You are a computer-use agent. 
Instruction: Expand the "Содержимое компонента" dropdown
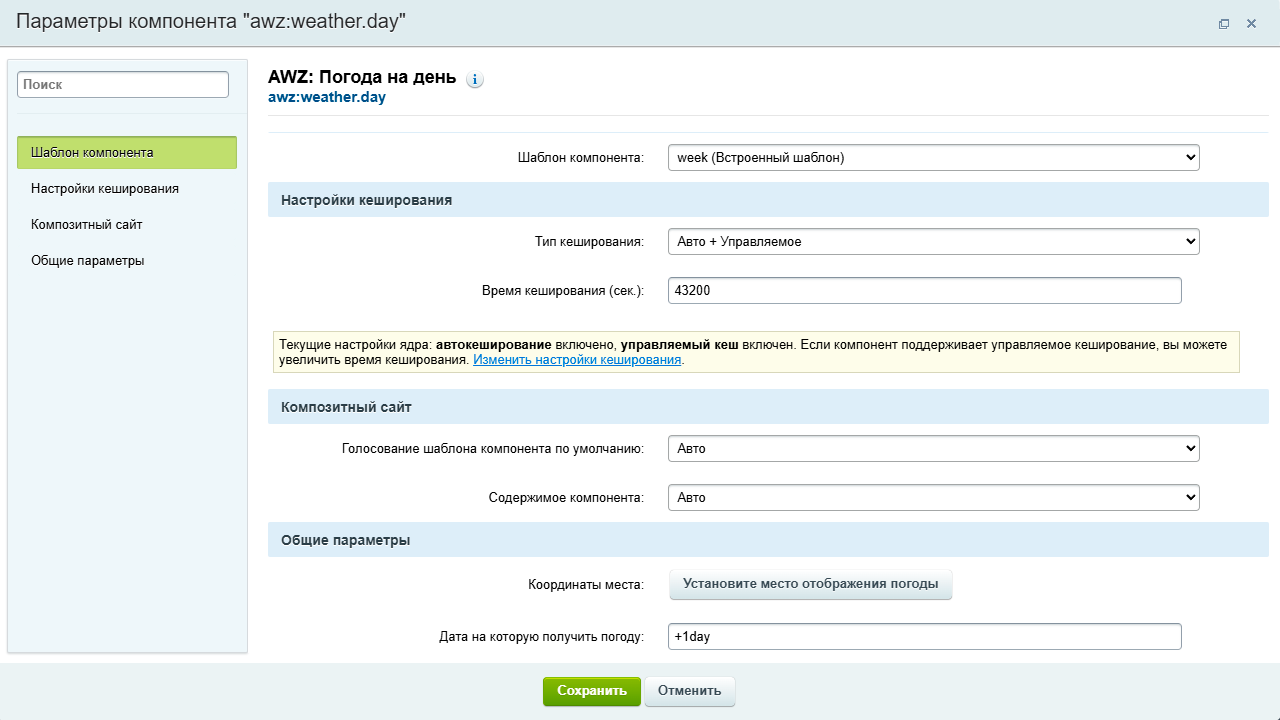(x=933, y=498)
